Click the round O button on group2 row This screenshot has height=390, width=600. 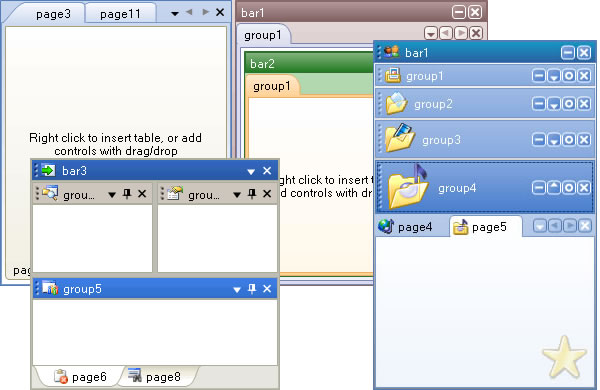[569, 104]
